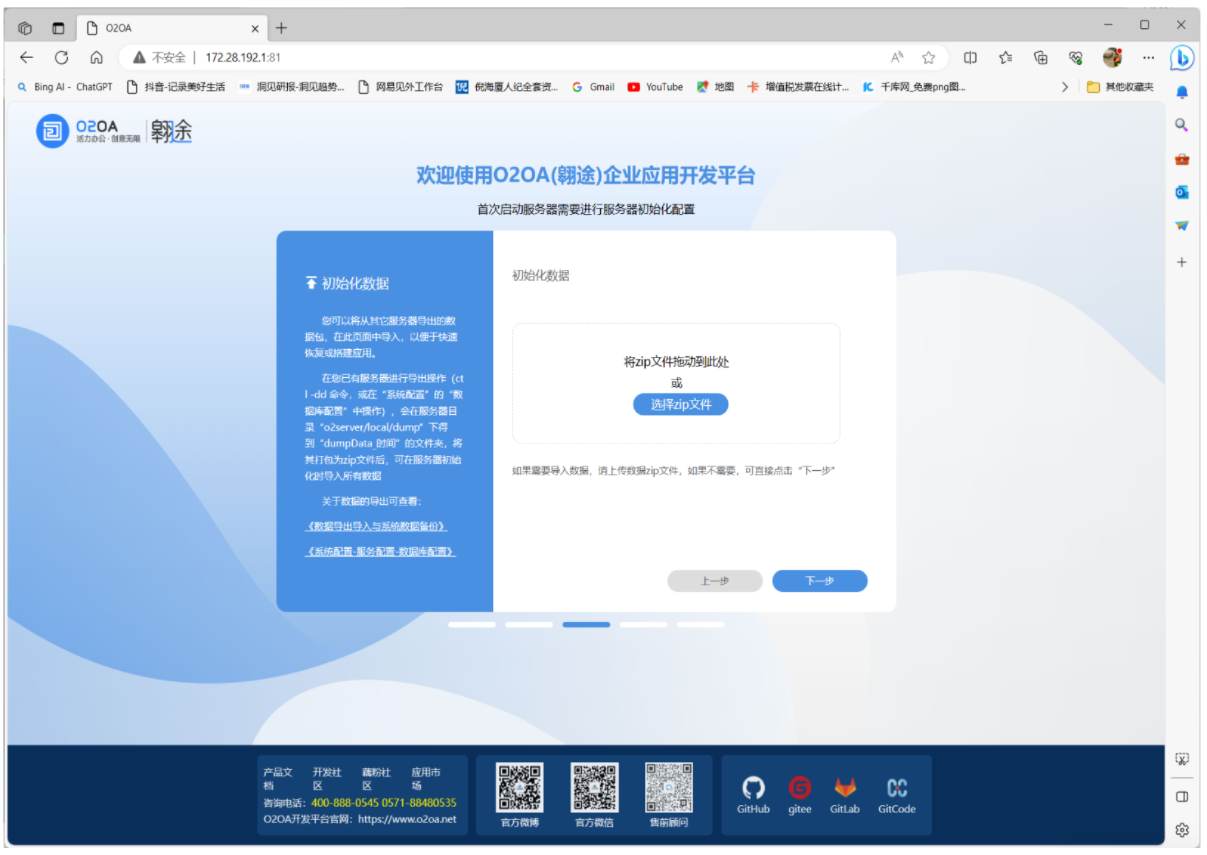Click the workspaces icon at top-left
The height and width of the screenshot is (855, 1207).
click(25, 27)
